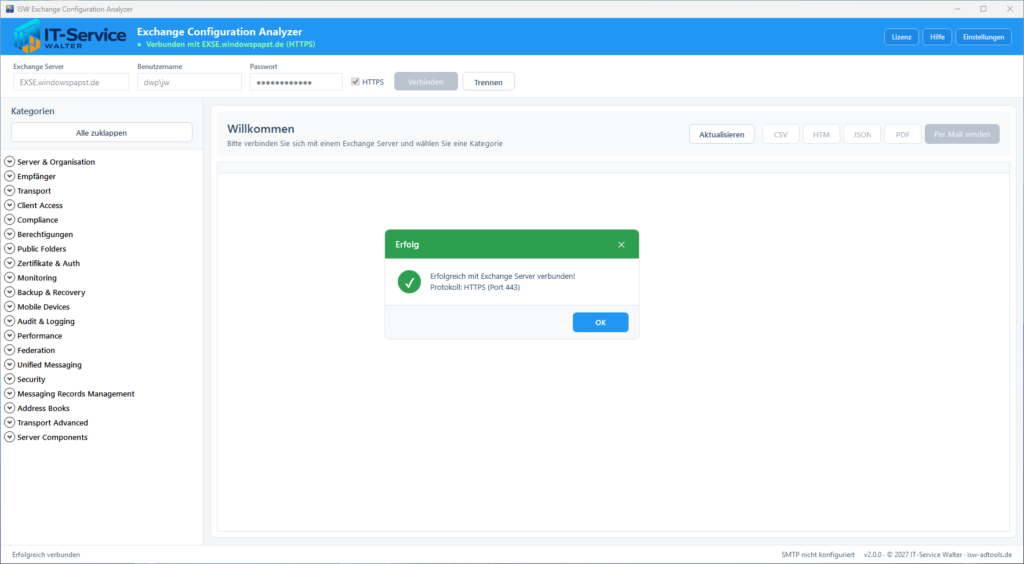Export as HTM
1024x564 pixels.
(x=822, y=134)
